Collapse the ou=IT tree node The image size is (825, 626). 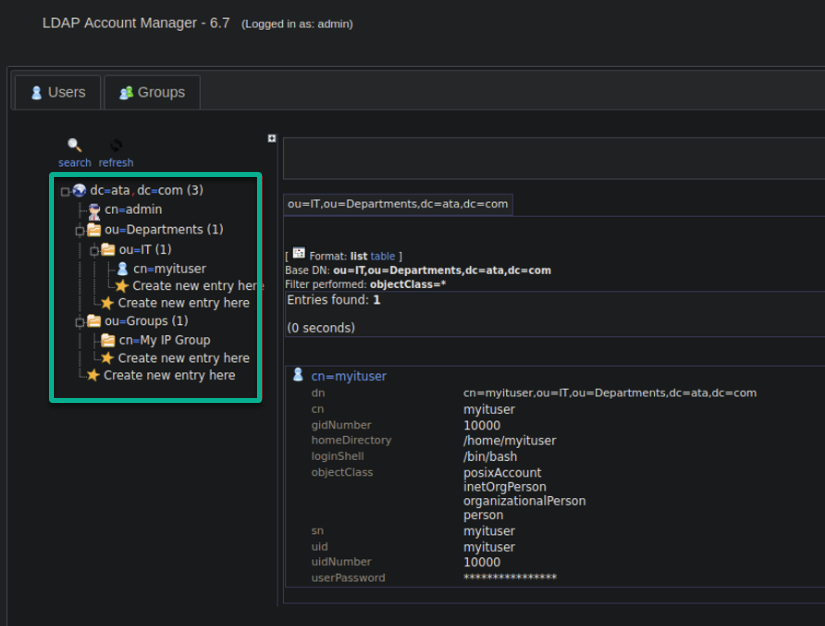[94, 251]
